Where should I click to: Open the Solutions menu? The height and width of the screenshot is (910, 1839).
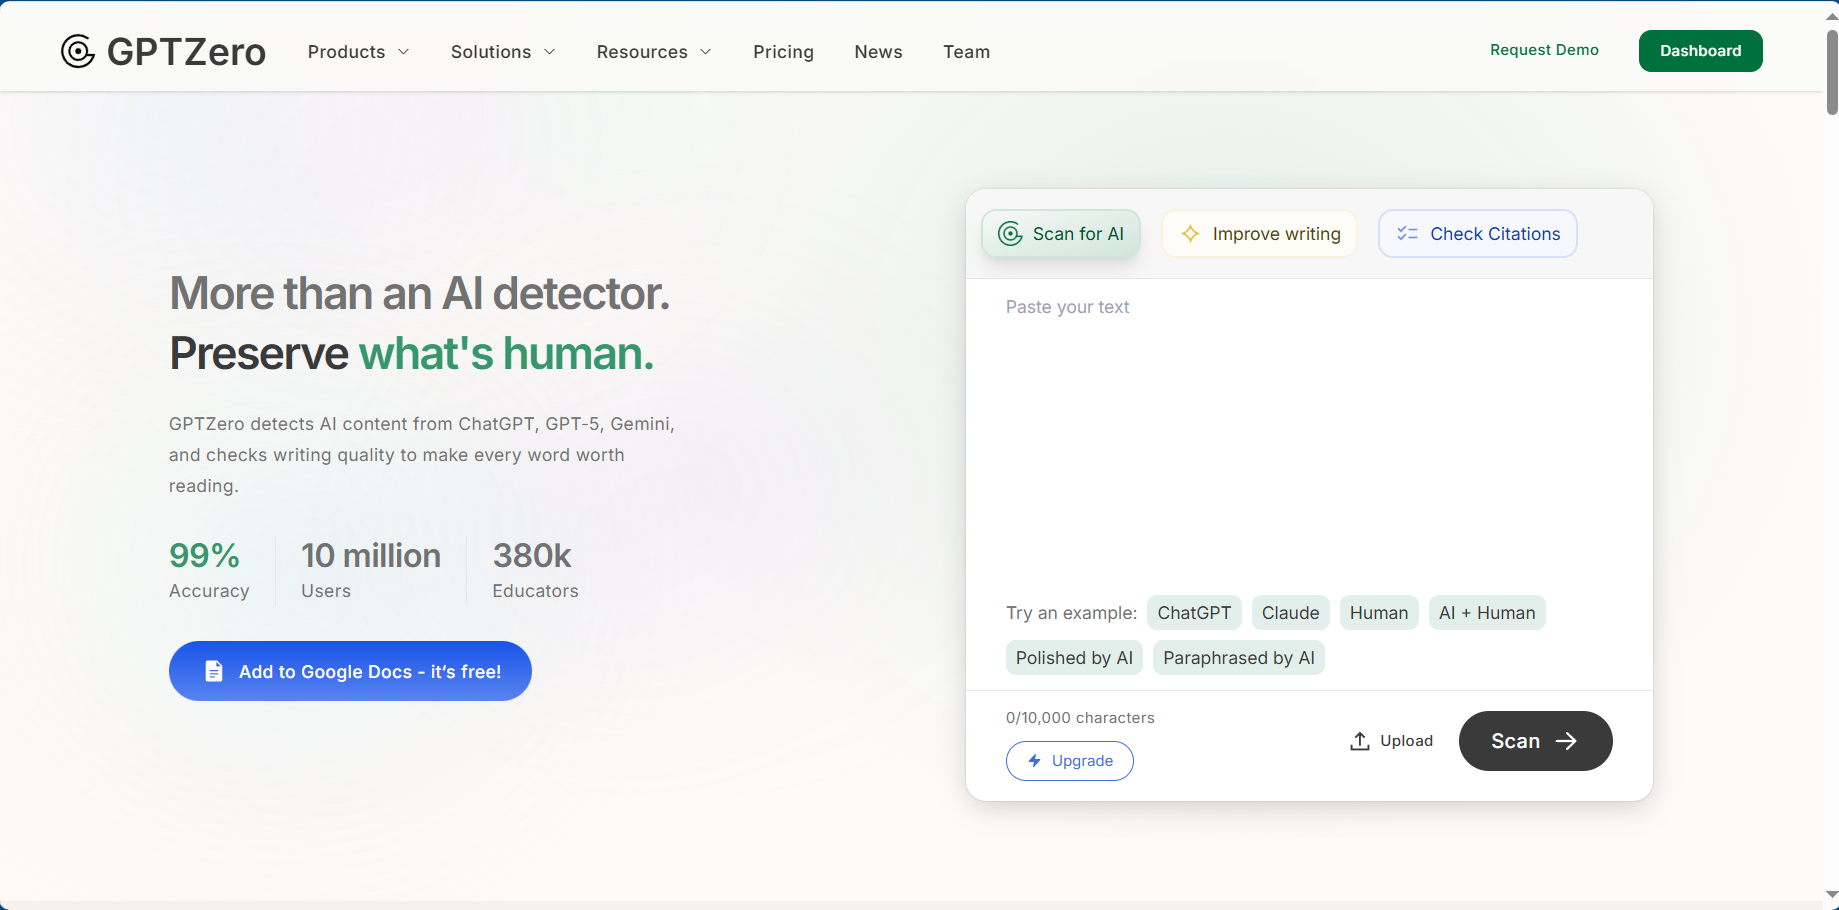[503, 52]
